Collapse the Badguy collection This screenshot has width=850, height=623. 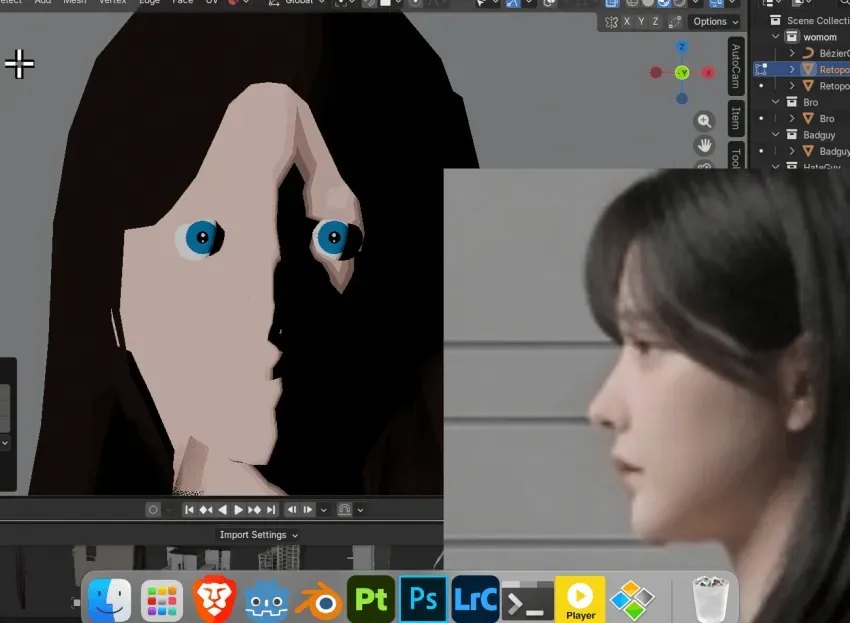[x=775, y=134]
